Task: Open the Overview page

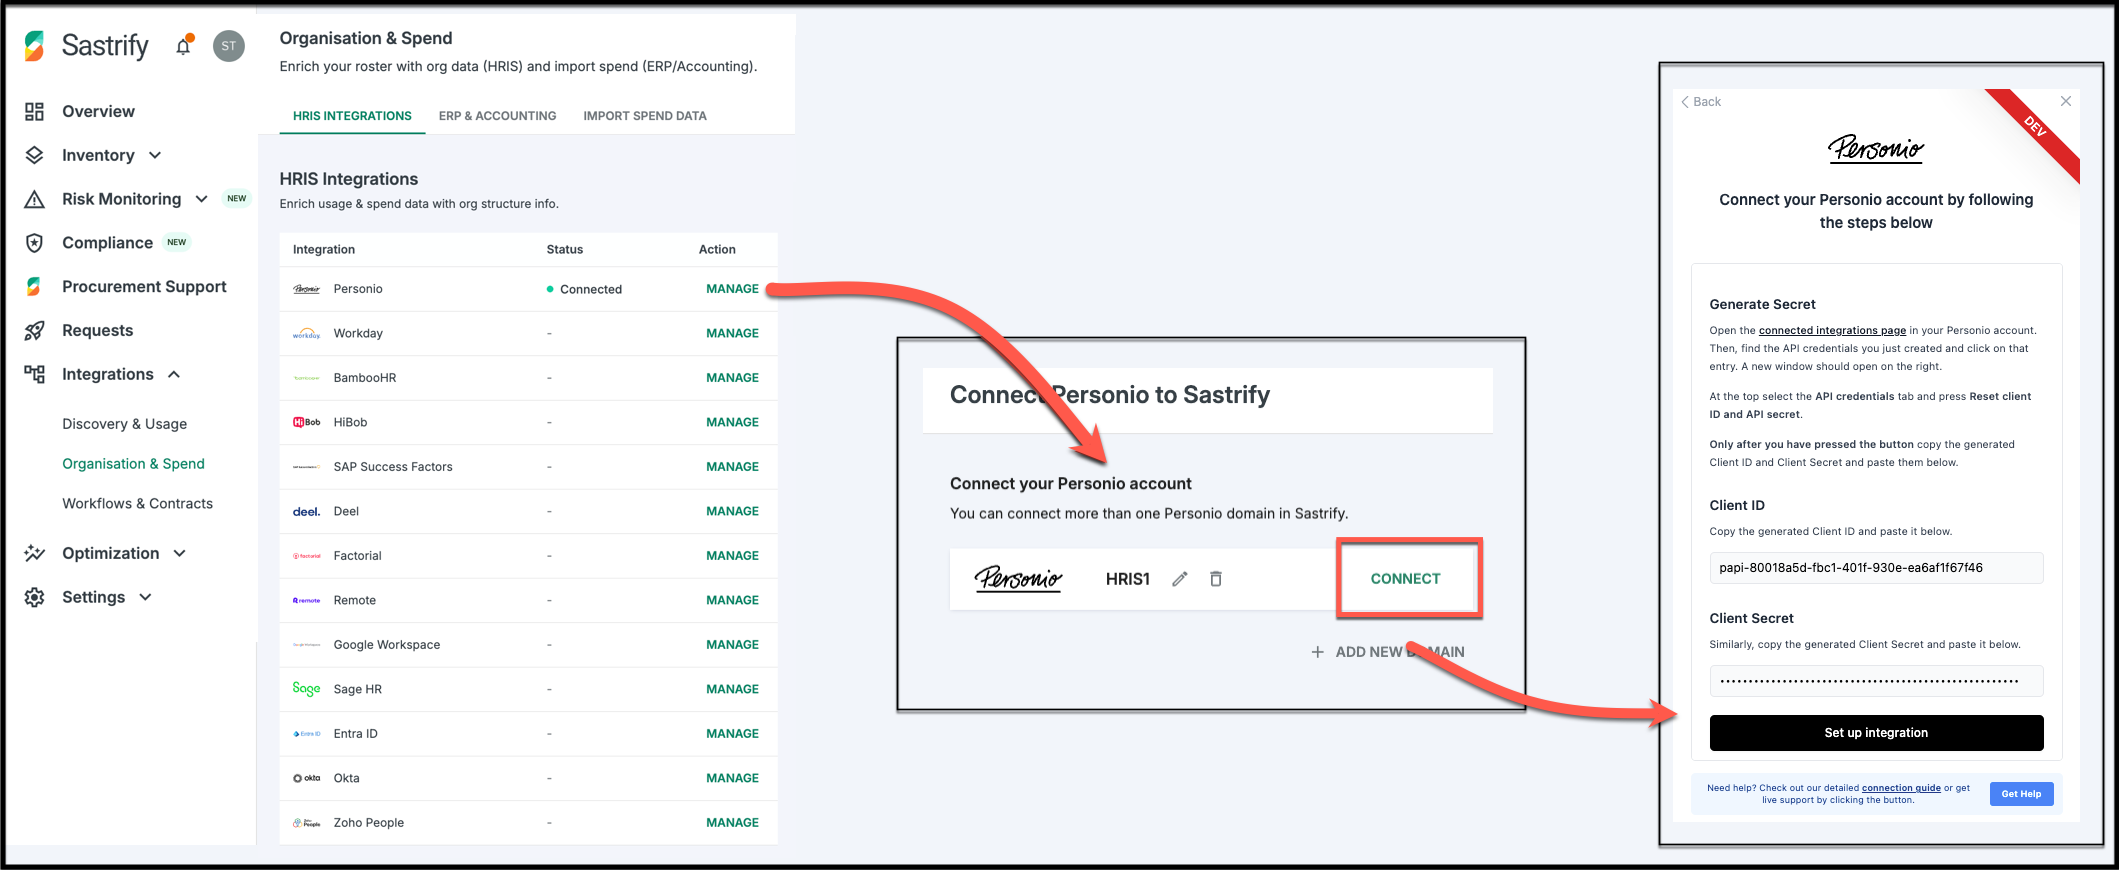Action: (x=98, y=111)
